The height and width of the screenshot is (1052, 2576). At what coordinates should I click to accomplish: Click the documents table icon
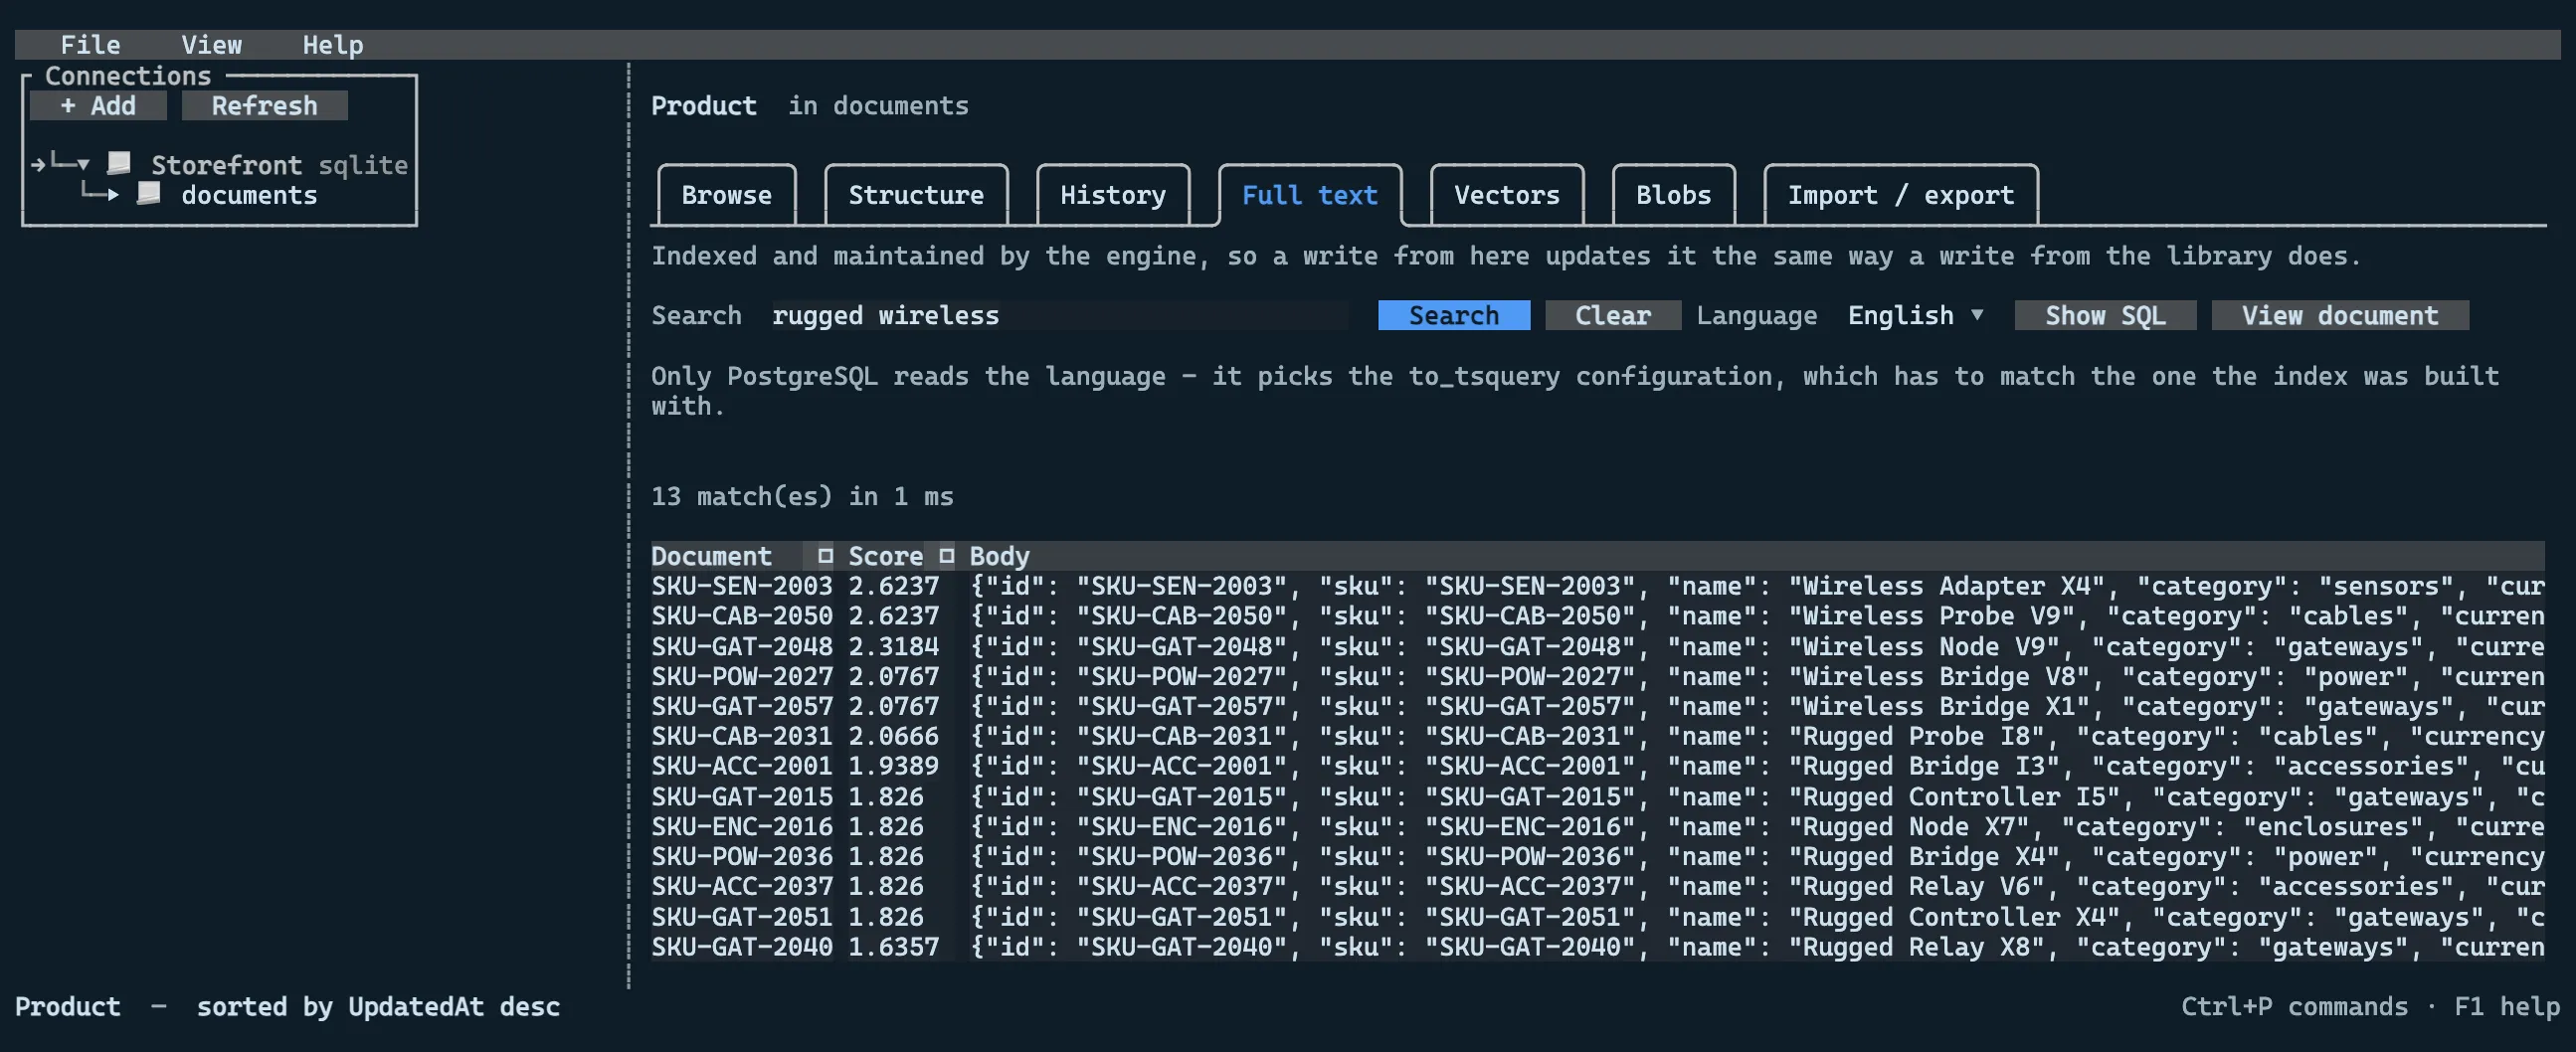click(149, 194)
